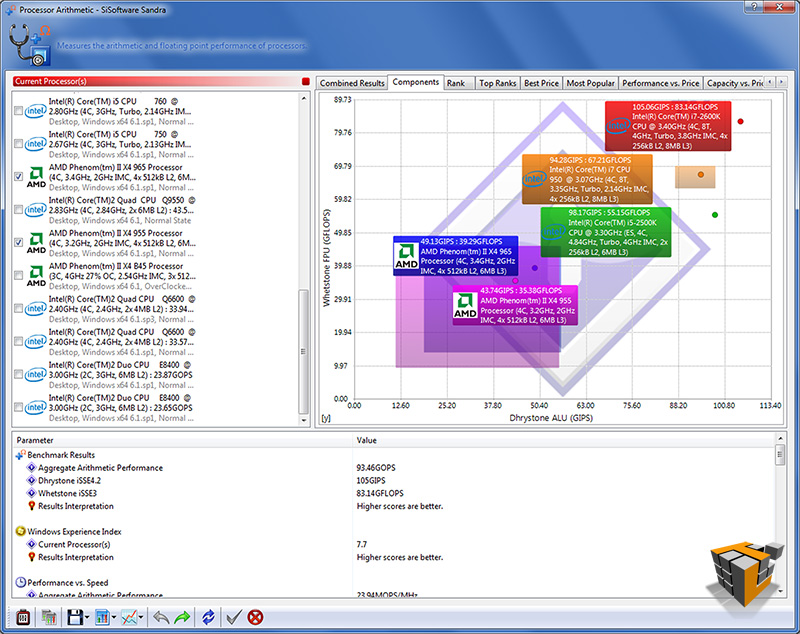Click the orange i7 950 data point on chart
This screenshot has height=634, width=800.
[x=701, y=175]
